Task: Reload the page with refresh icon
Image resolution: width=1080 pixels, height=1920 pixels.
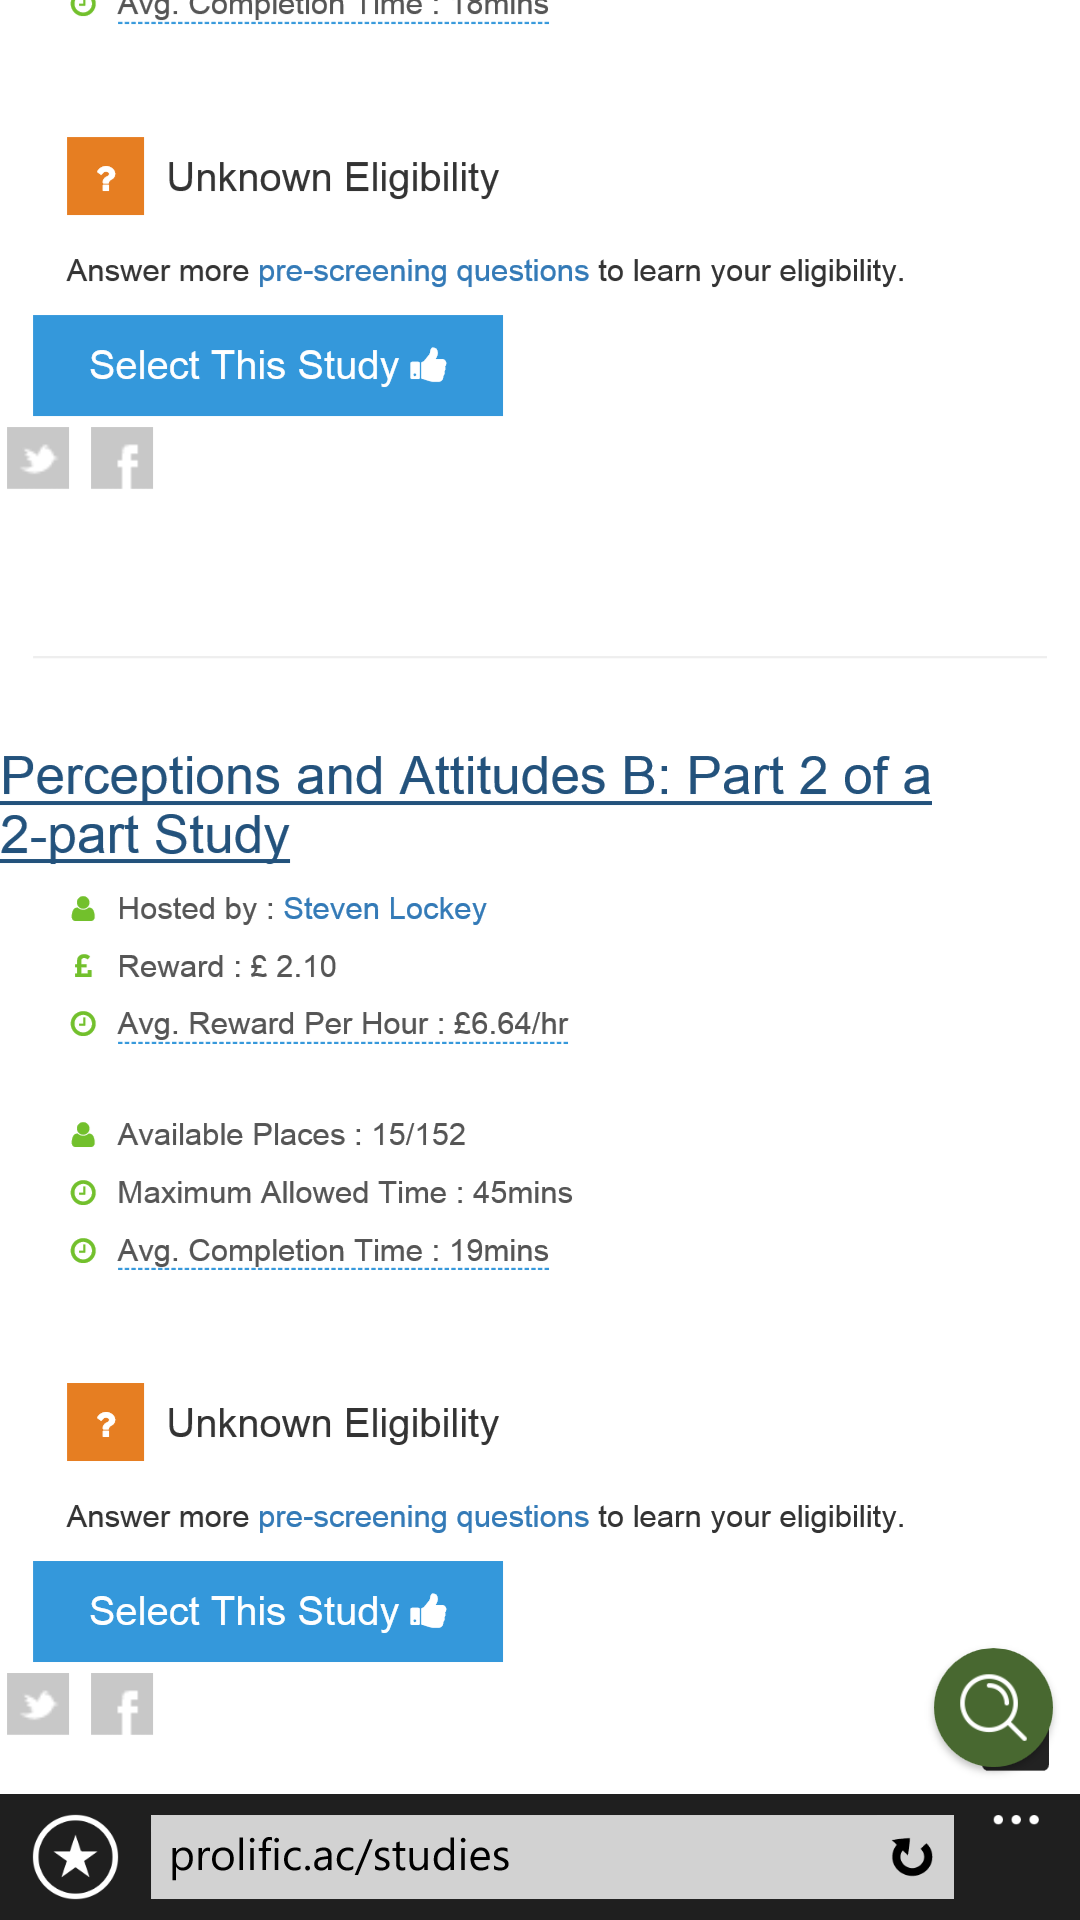Action: click(x=911, y=1857)
